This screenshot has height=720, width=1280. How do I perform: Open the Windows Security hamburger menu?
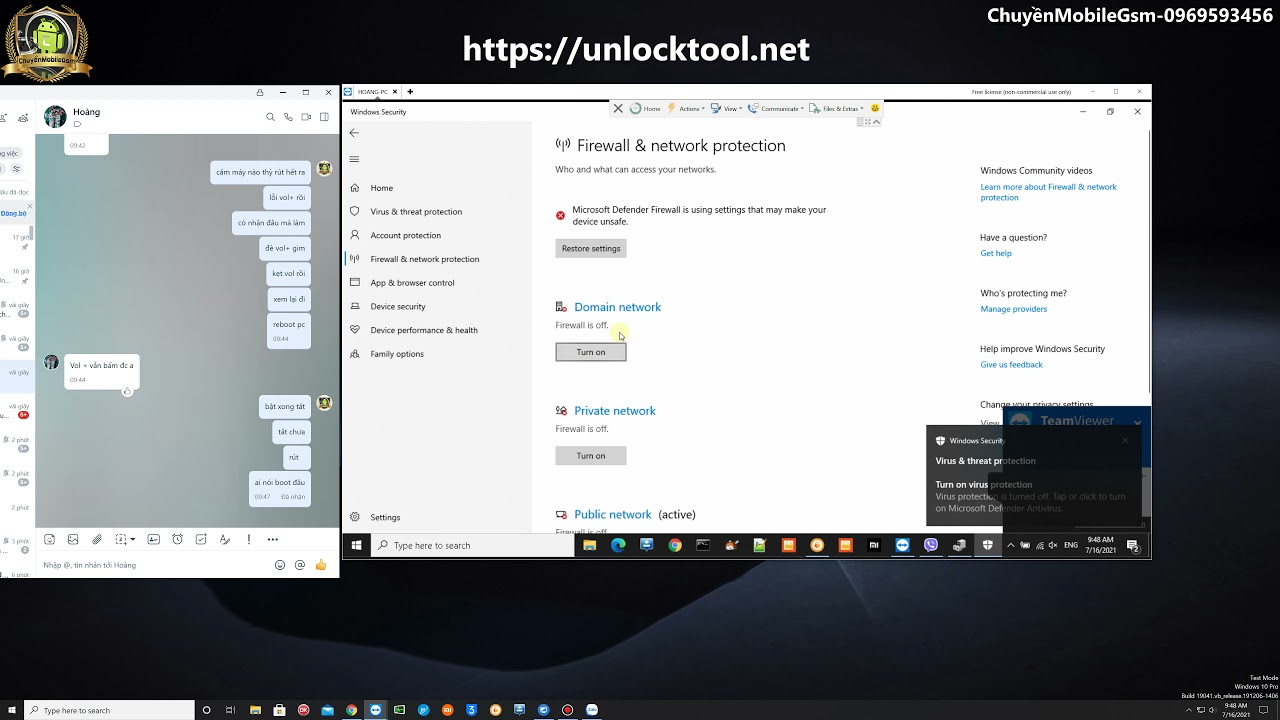tap(354, 159)
